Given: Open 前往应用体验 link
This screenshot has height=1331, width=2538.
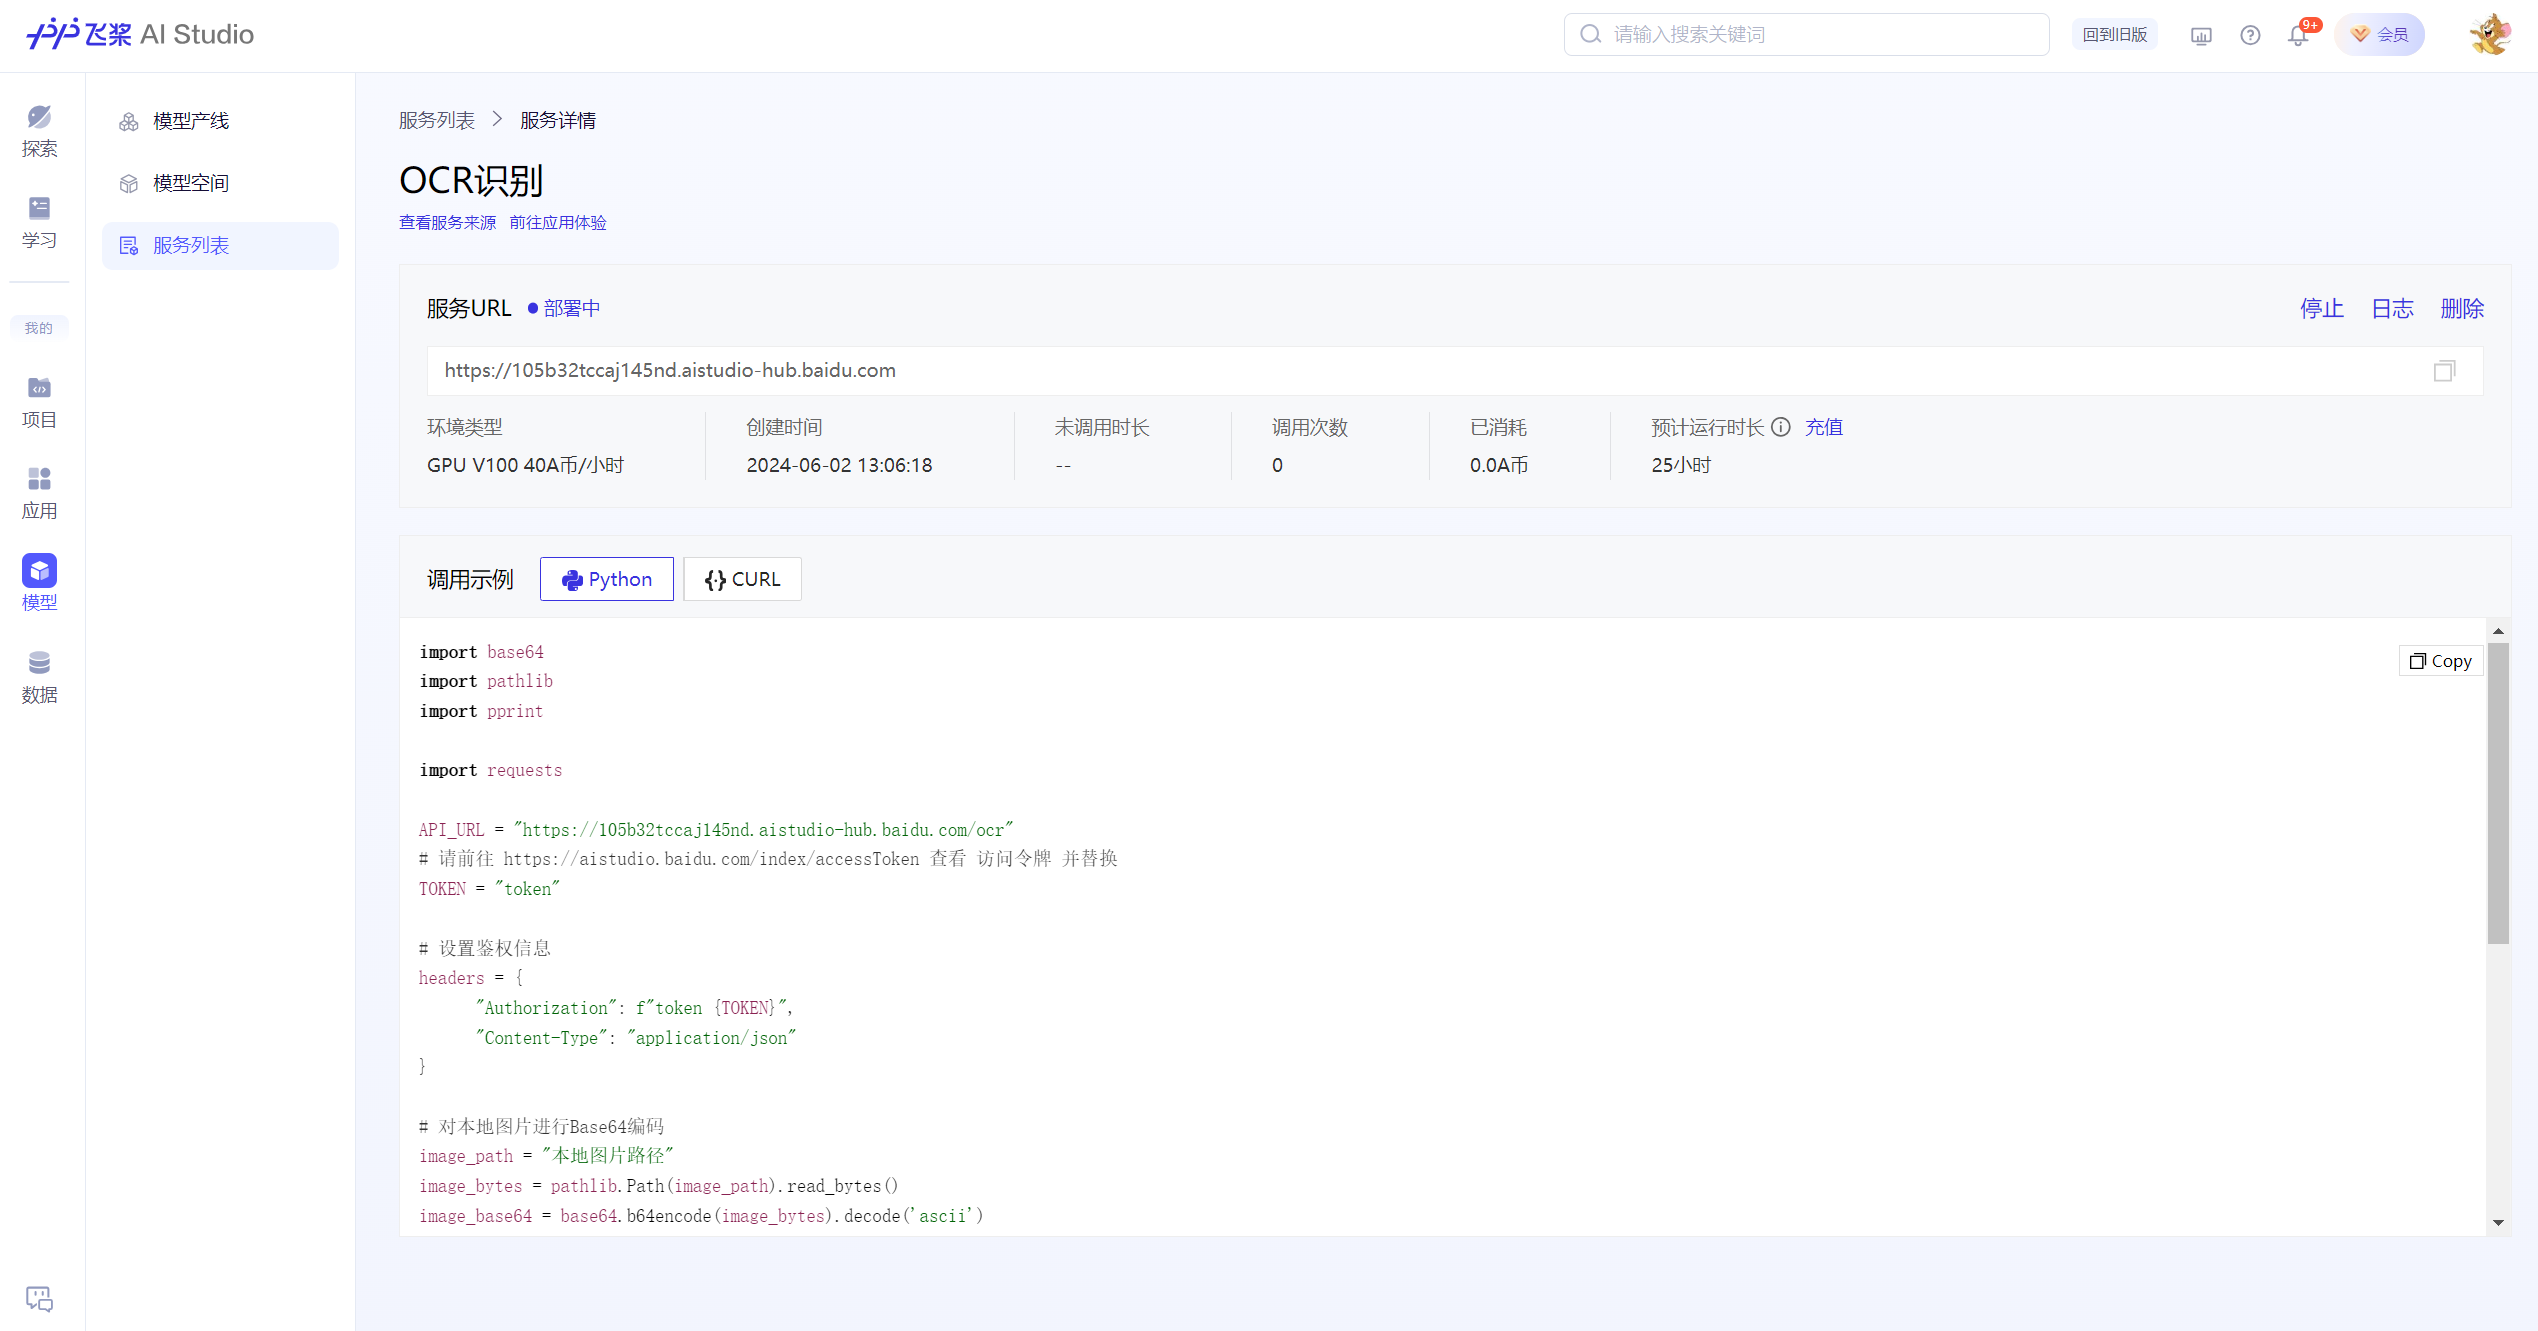Looking at the screenshot, I should point(558,222).
